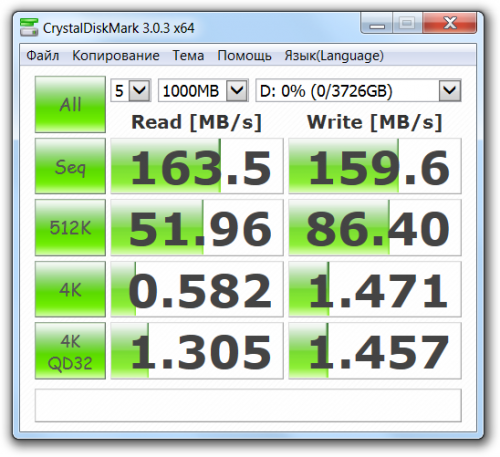Expand the D: drive selection dropdown
Viewport: 500px width, 457px height.
358,90
